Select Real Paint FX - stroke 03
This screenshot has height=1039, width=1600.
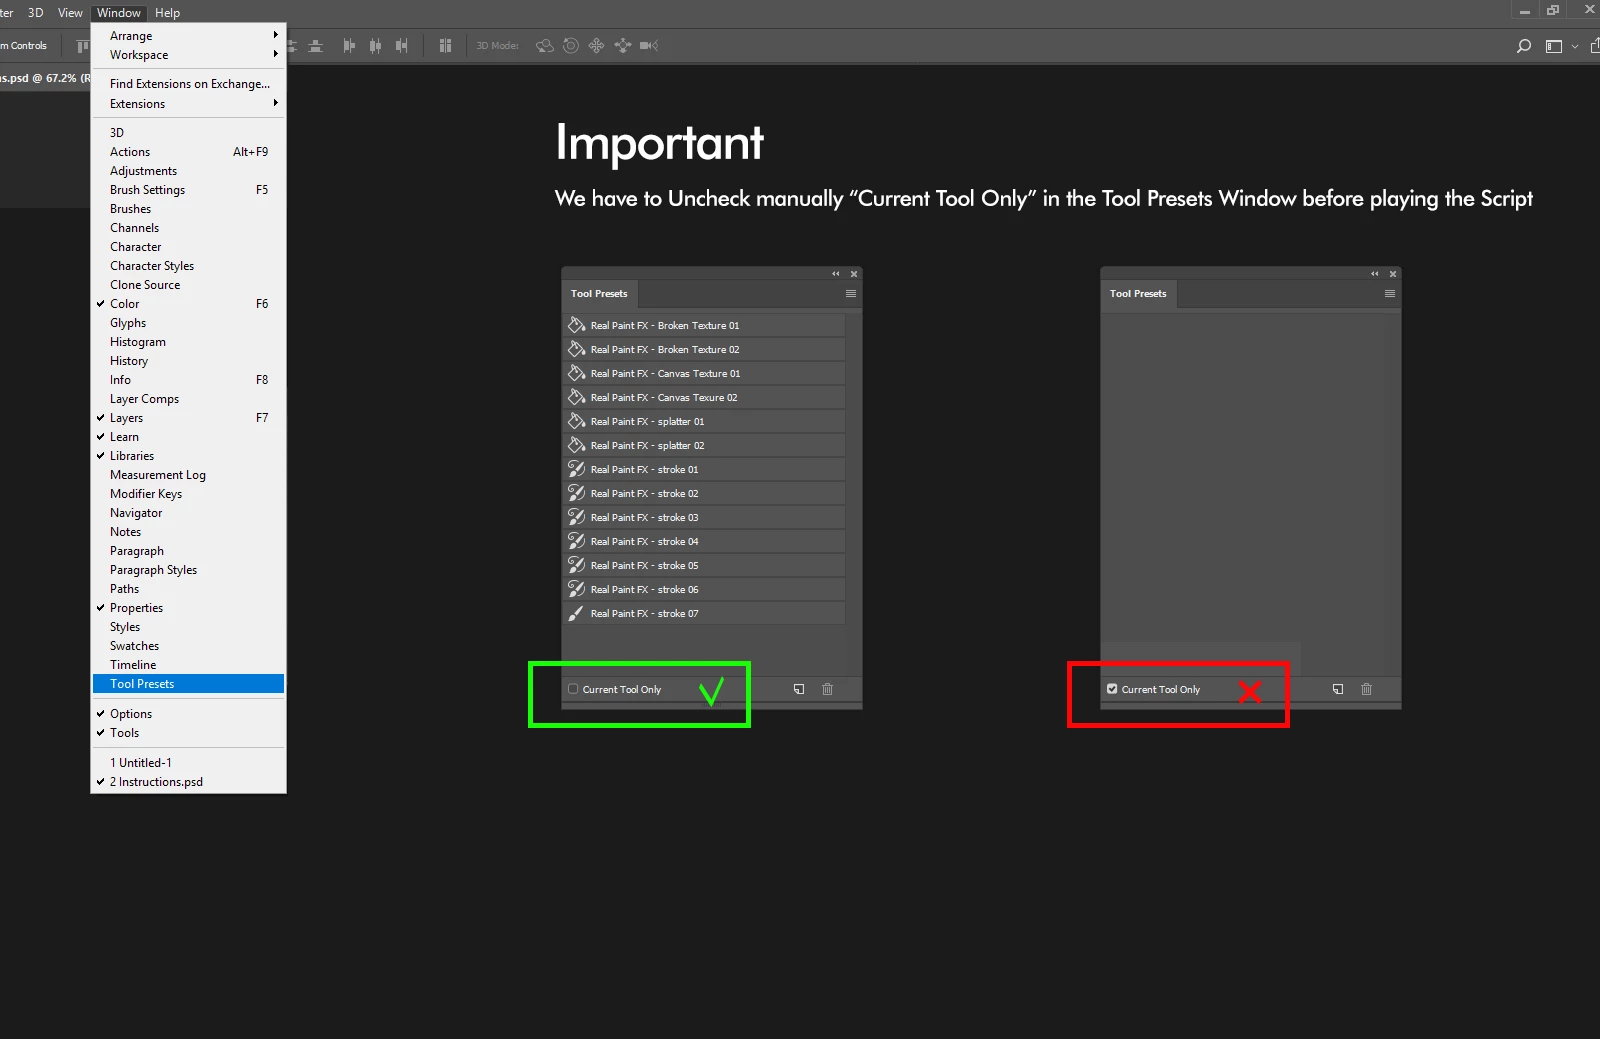(x=705, y=517)
